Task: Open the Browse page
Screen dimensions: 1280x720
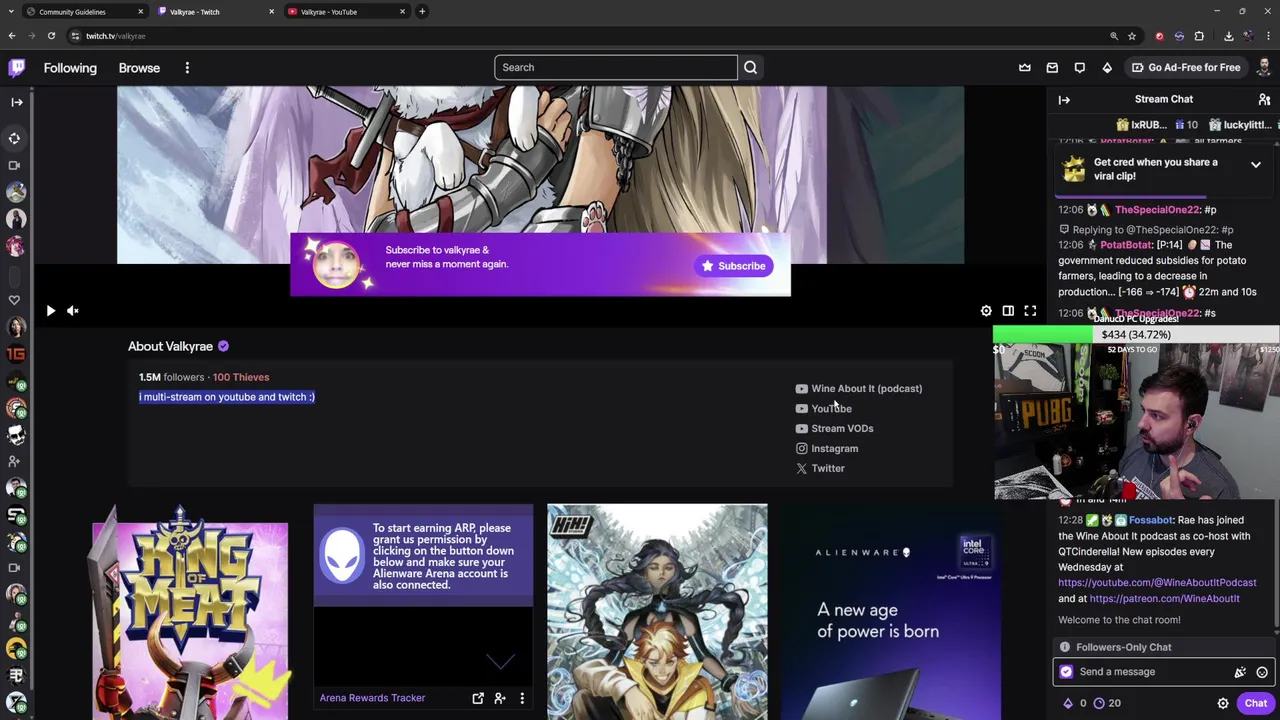Action: pyautogui.click(x=139, y=68)
